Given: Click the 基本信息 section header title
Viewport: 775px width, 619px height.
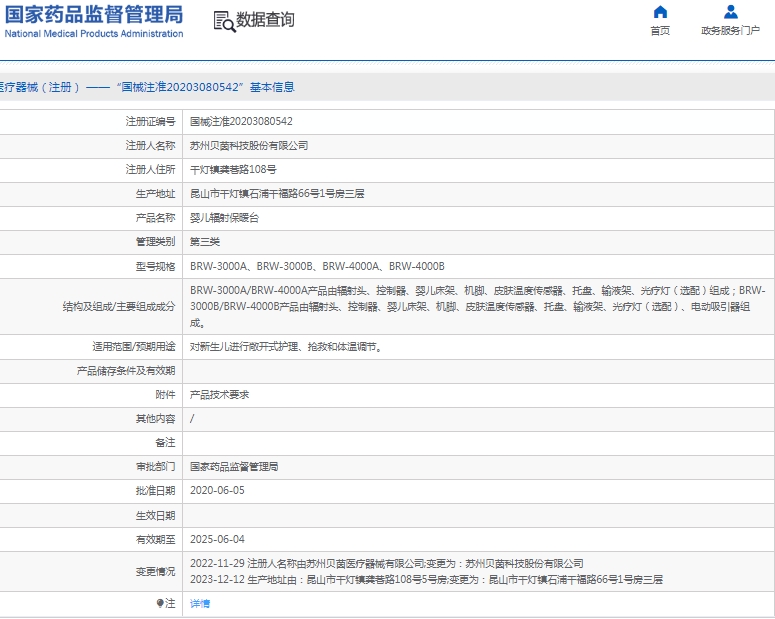Looking at the screenshot, I should 272,87.
